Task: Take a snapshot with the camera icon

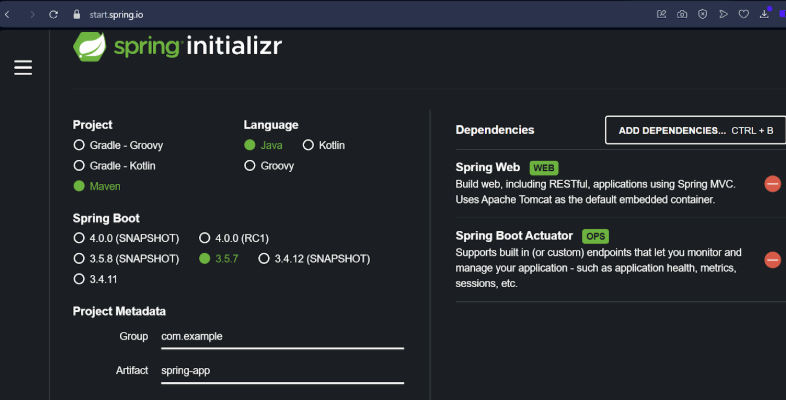Action: (x=682, y=14)
